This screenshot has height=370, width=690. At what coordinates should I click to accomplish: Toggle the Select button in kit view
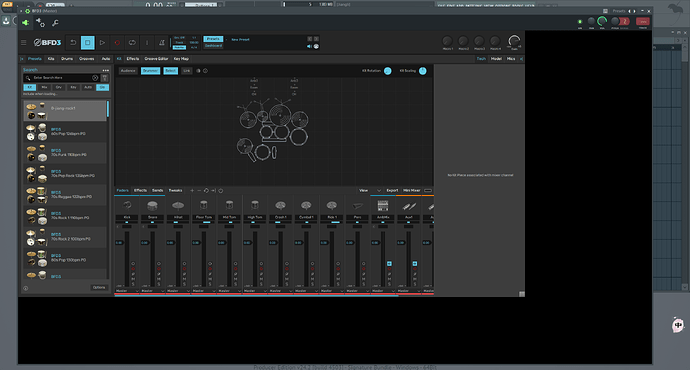coord(171,71)
